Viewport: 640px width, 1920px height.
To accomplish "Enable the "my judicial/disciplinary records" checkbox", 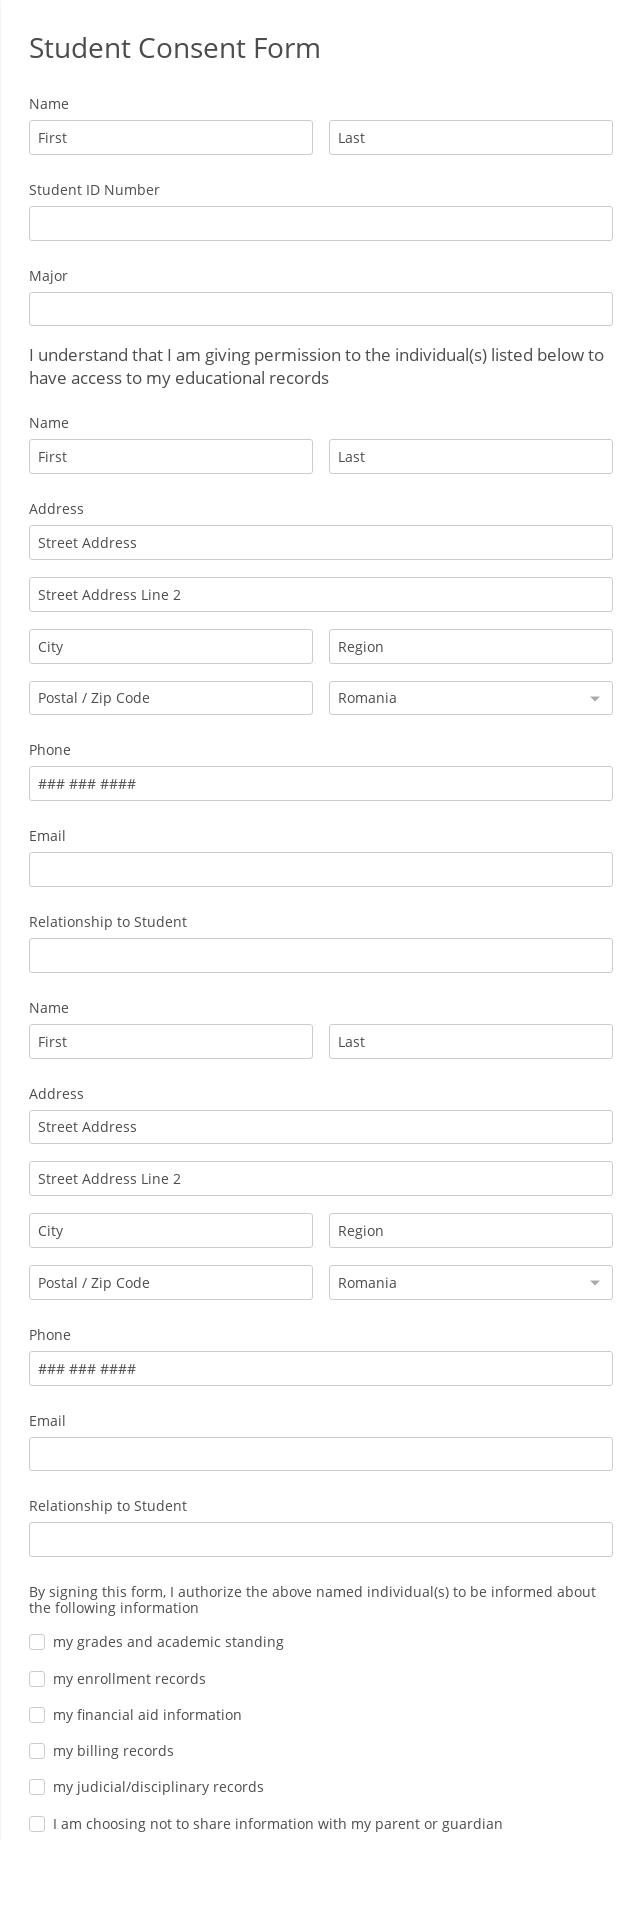I will (37, 1787).
